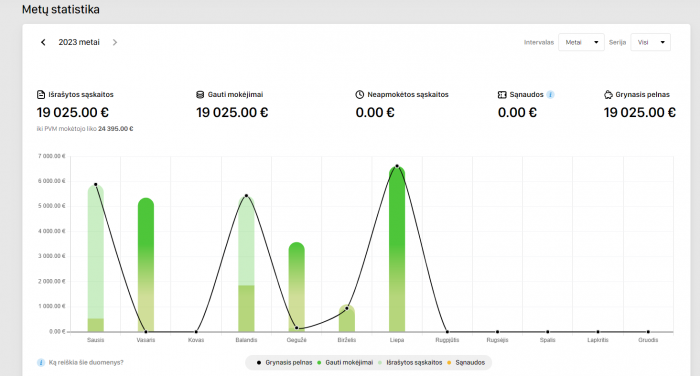This screenshot has height=376, width=700.
Task: Click the Balandis peak point on profit line
Action: click(x=246, y=196)
